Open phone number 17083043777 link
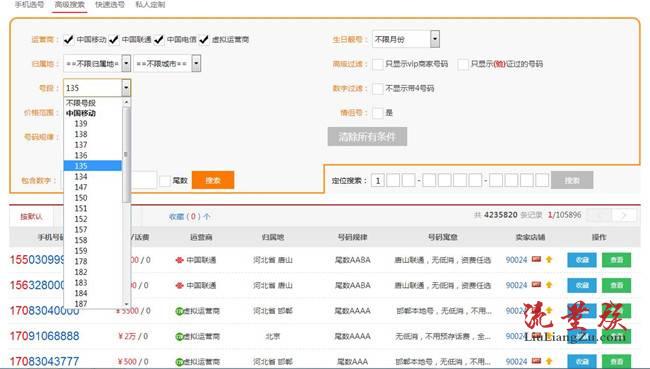 tap(44, 362)
